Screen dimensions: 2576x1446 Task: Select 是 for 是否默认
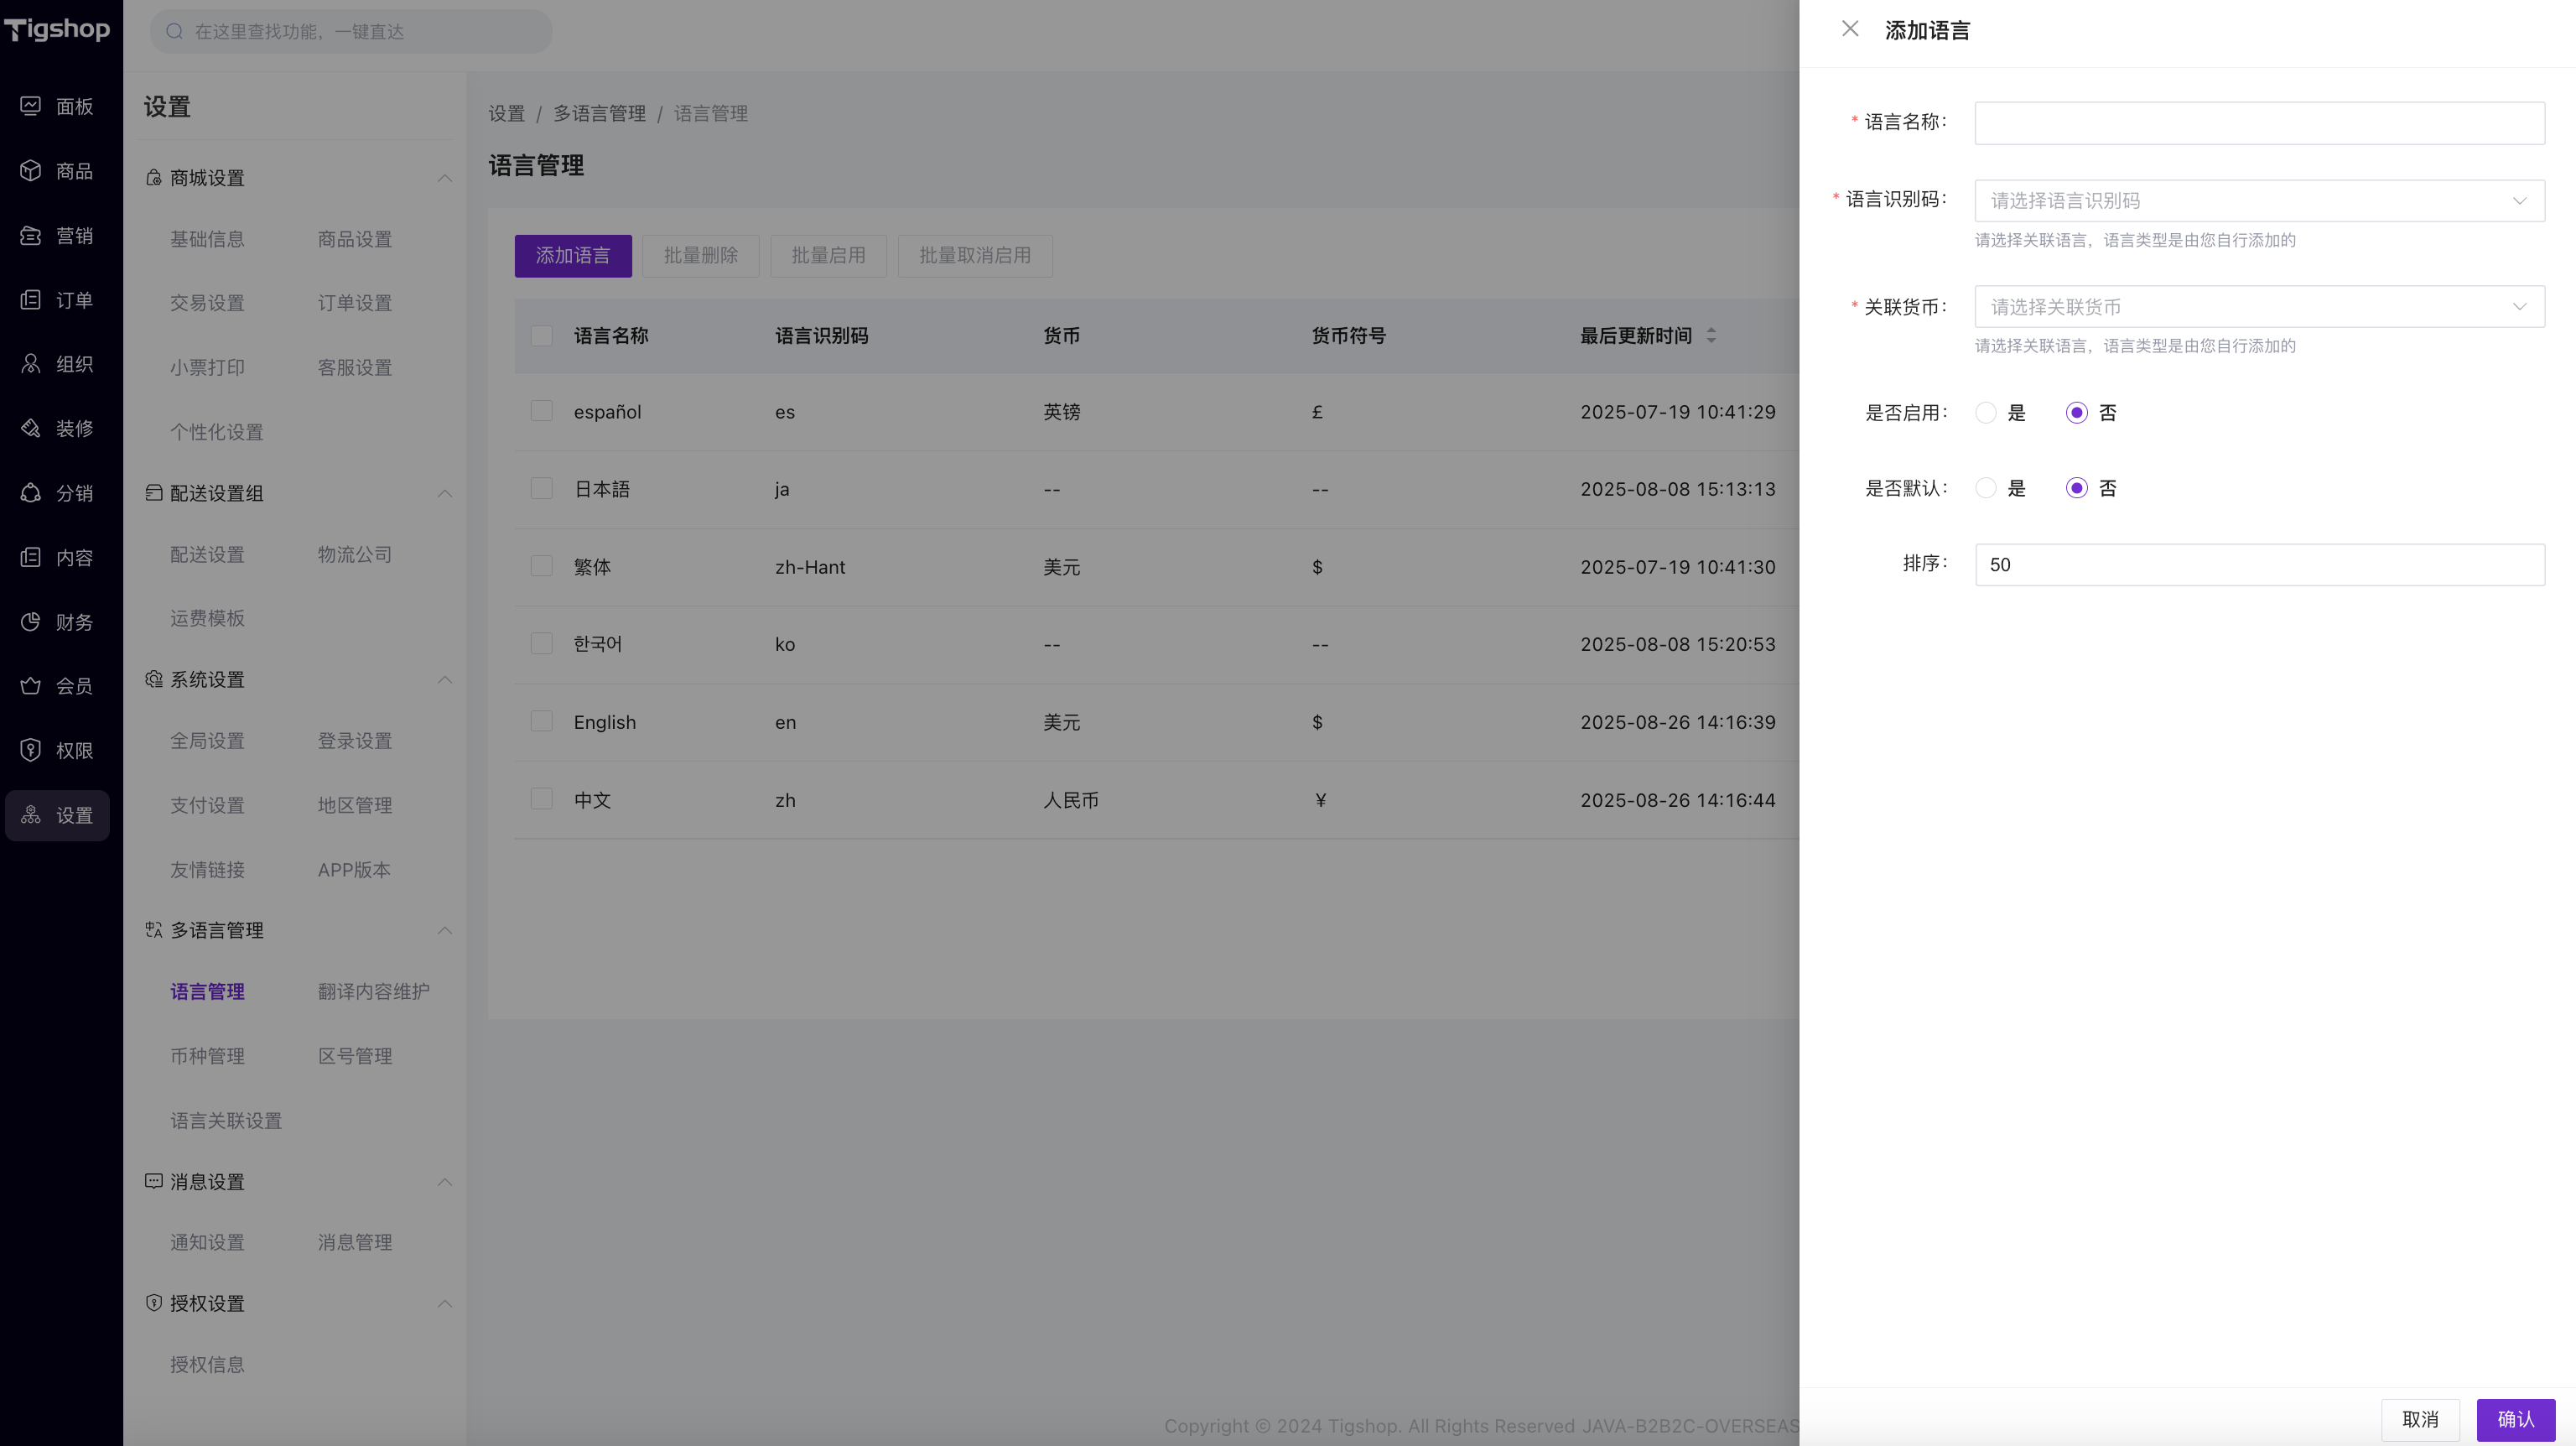pos(1986,488)
